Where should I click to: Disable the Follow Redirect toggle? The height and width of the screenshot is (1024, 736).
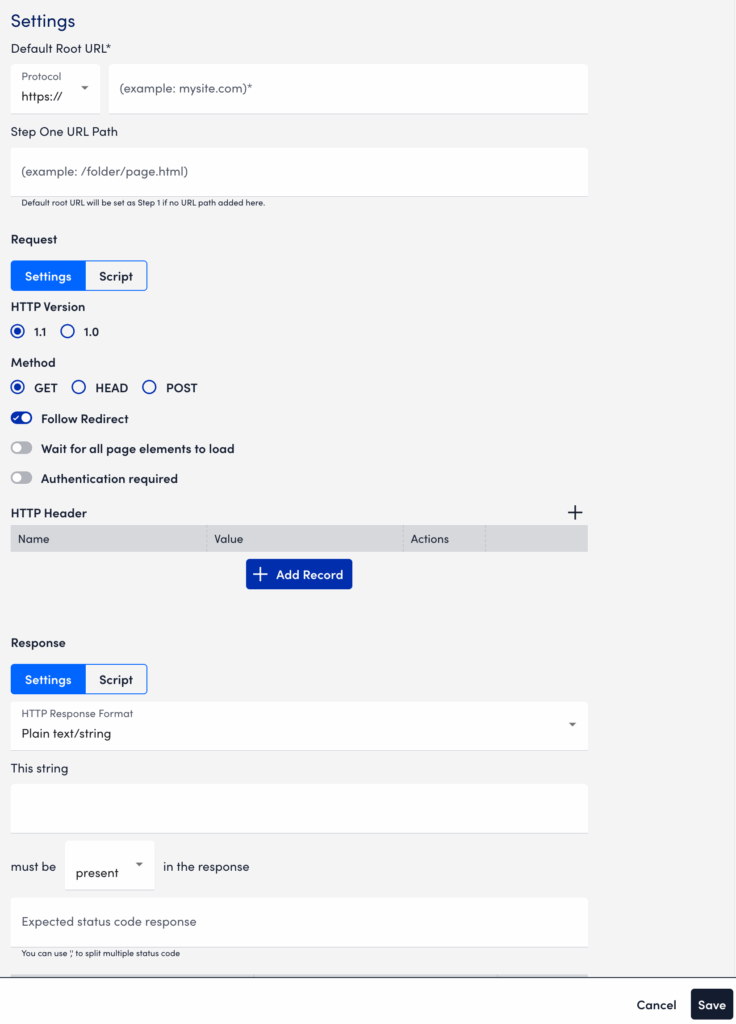coord(22,418)
